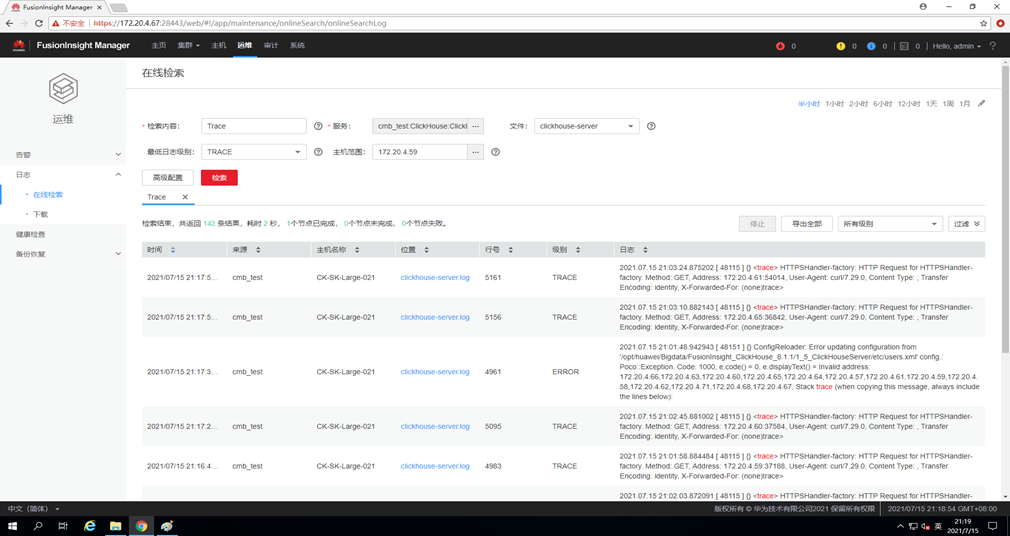Image resolution: width=1010 pixels, height=536 pixels.
Task: Open major alarms yellow icon
Action: coord(841,46)
